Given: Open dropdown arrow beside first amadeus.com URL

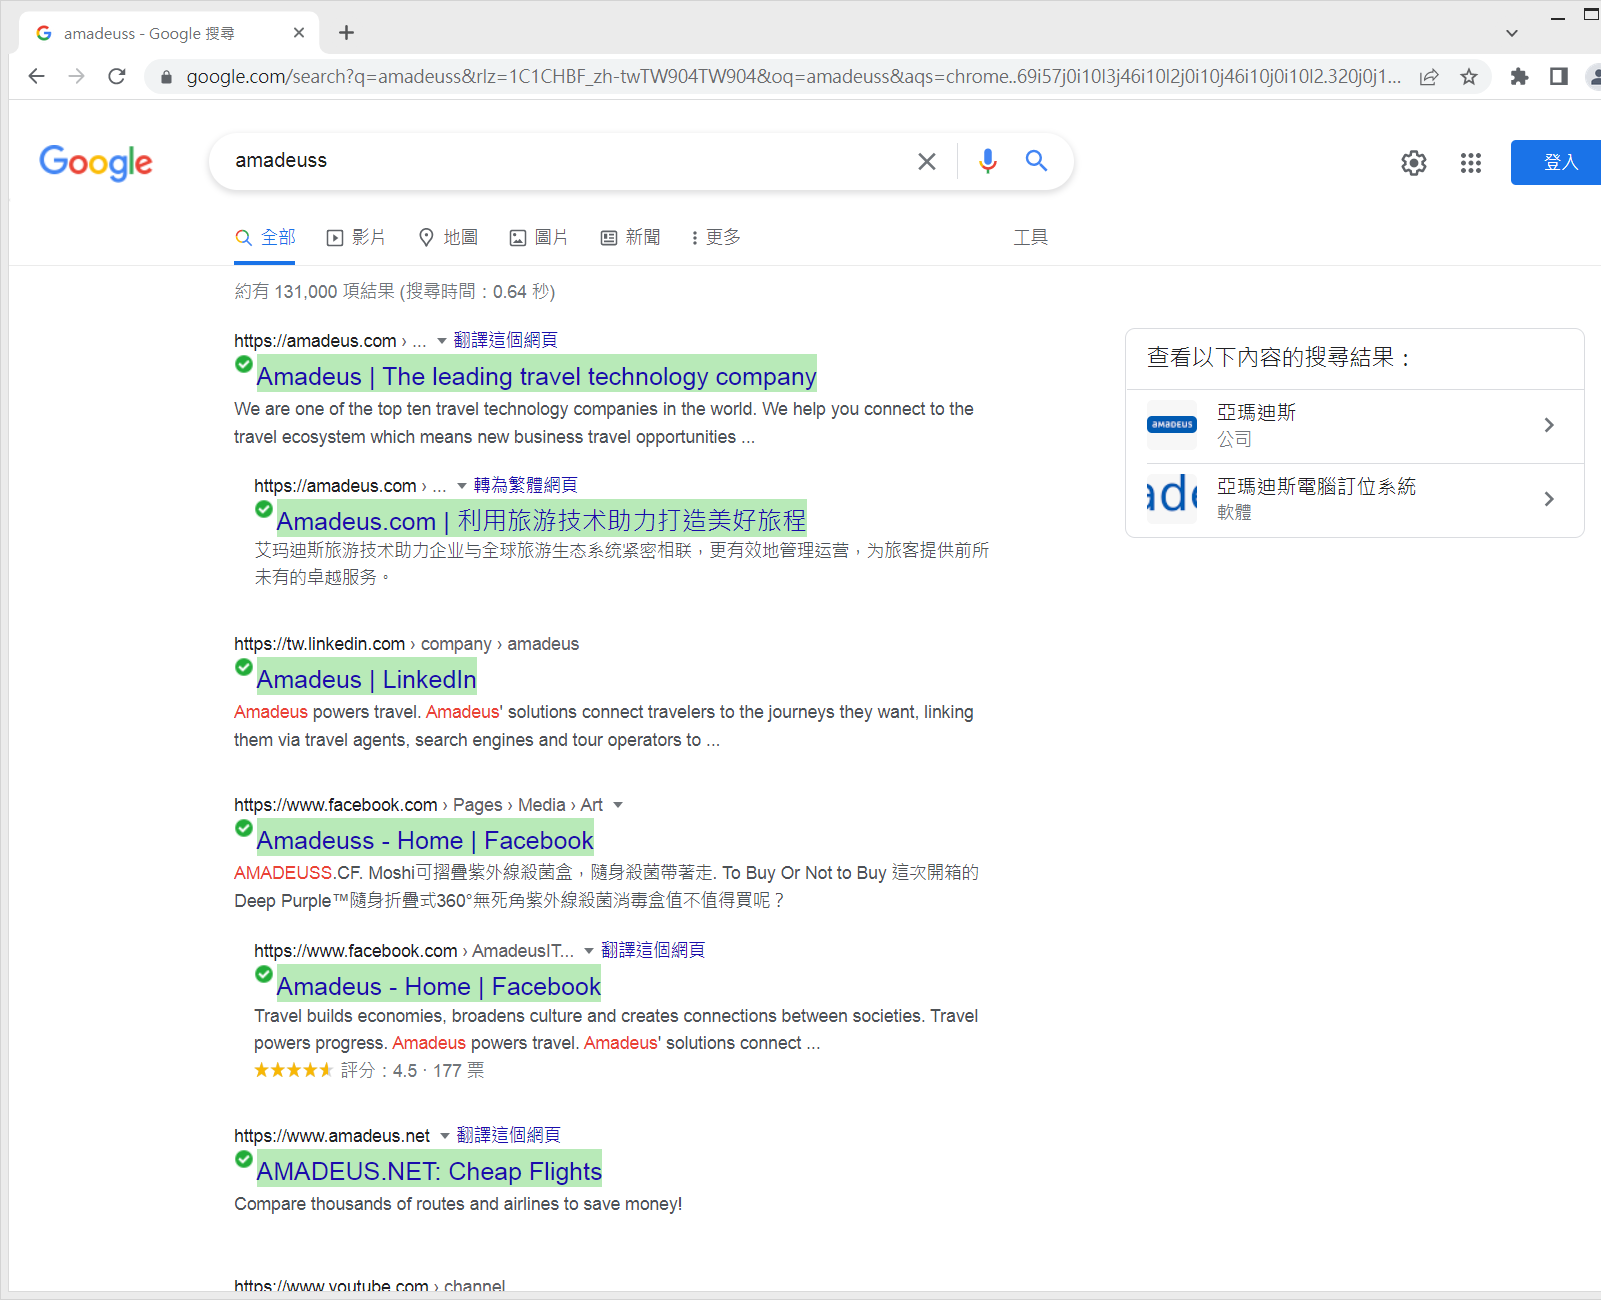Looking at the screenshot, I should pos(442,341).
